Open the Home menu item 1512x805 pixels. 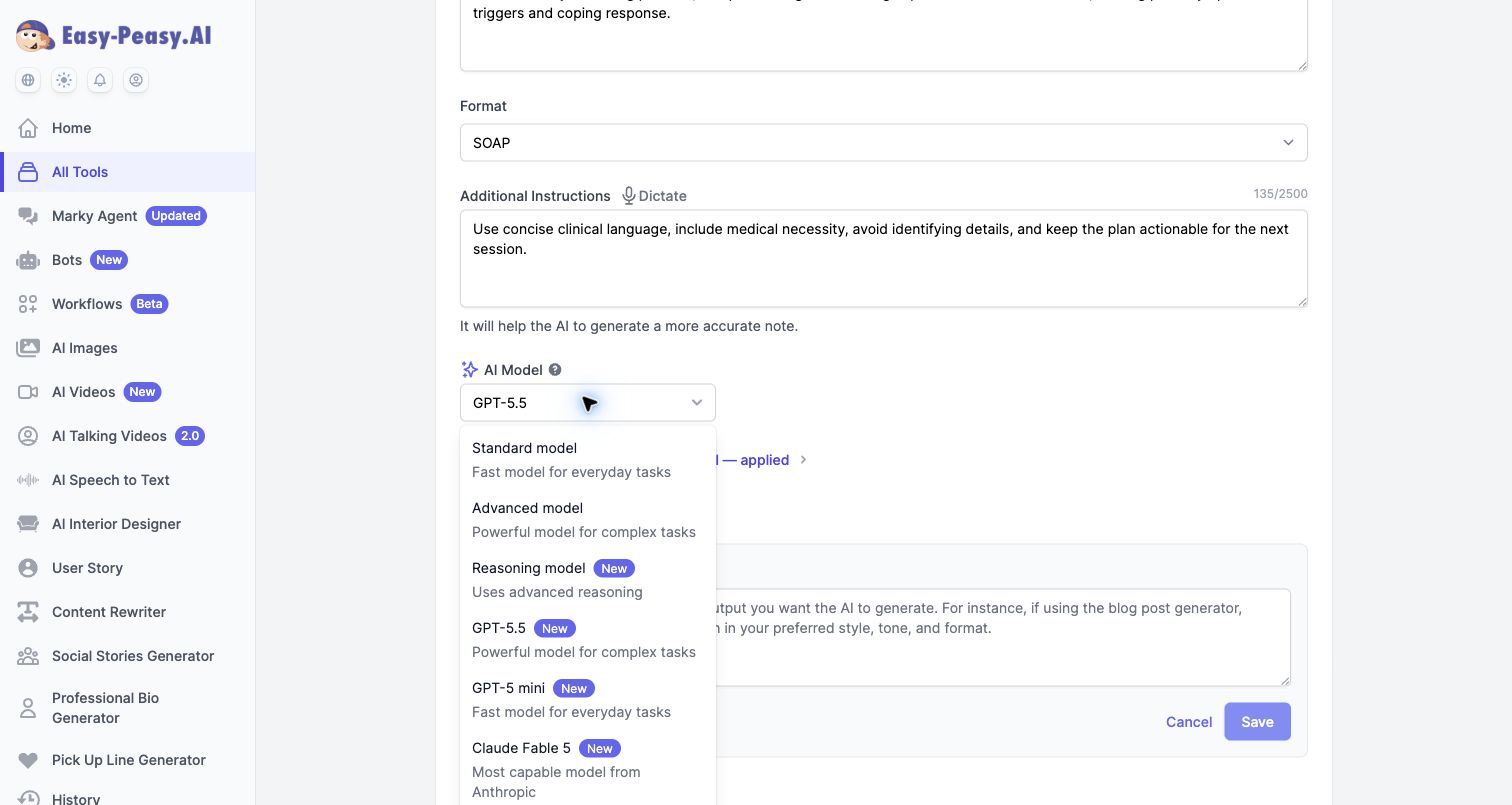point(128,128)
